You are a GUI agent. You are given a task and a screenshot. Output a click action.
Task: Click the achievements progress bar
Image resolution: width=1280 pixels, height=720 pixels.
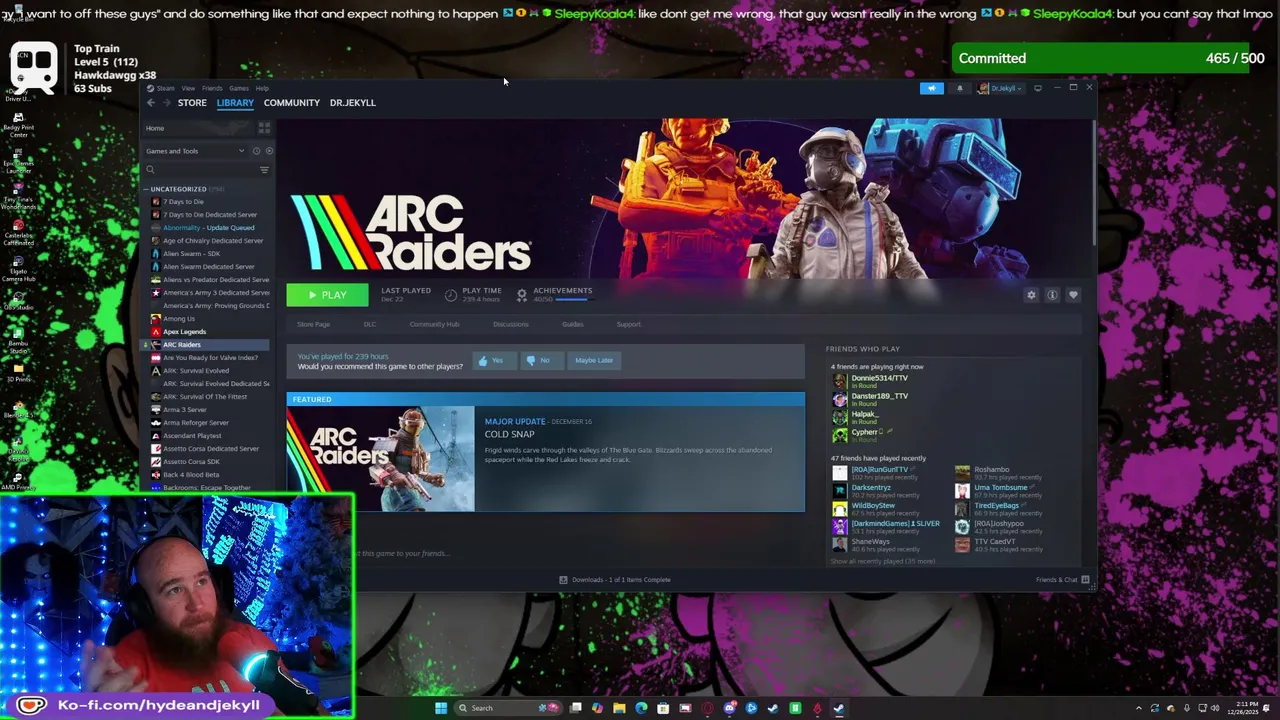pyautogui.click(x=573, y=299)
